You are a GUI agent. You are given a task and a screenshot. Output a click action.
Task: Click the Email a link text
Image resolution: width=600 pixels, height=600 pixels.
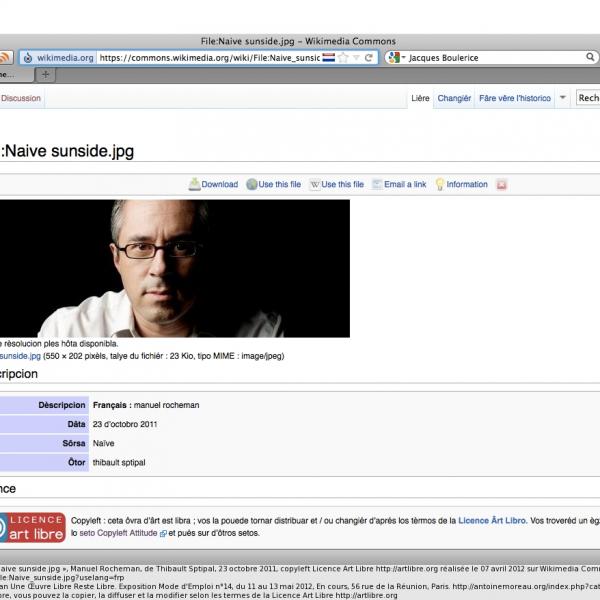click(405, 184)
